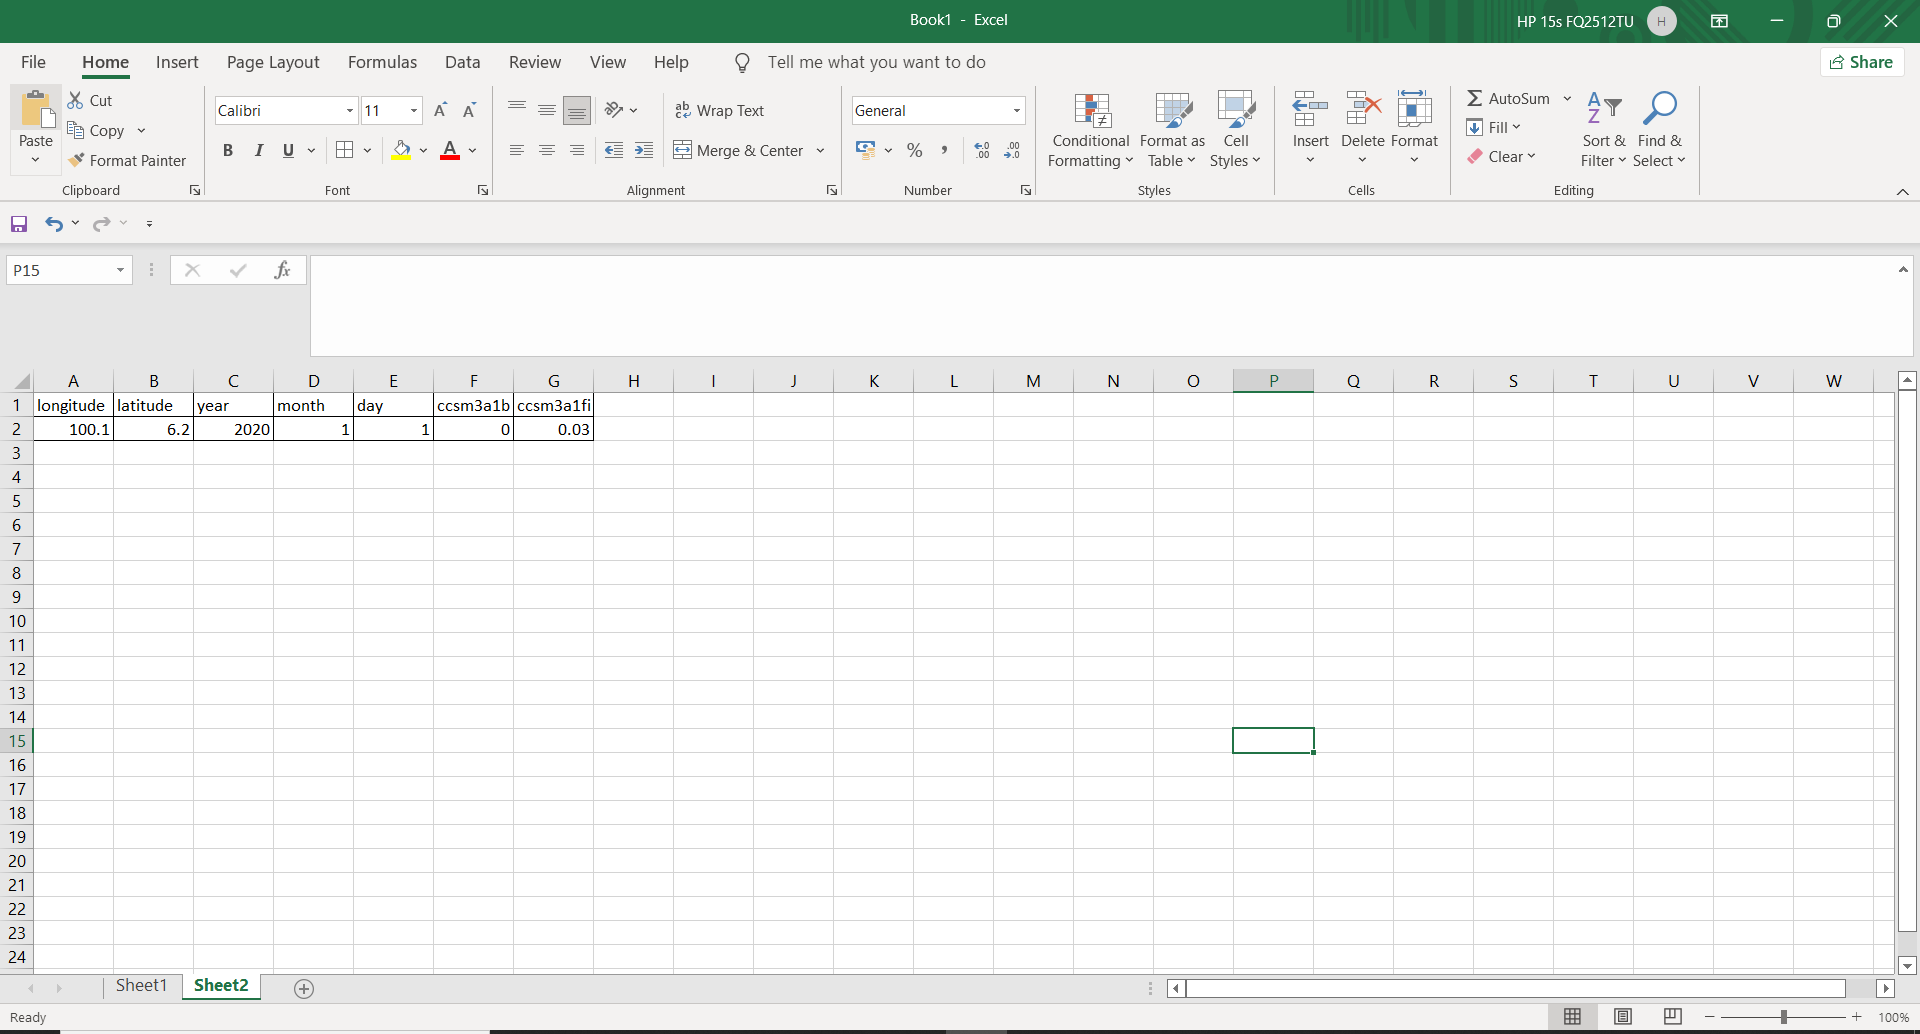Expand the Merge & Center options
This screenshot has width=1920, height=1034.
point(821,150)
